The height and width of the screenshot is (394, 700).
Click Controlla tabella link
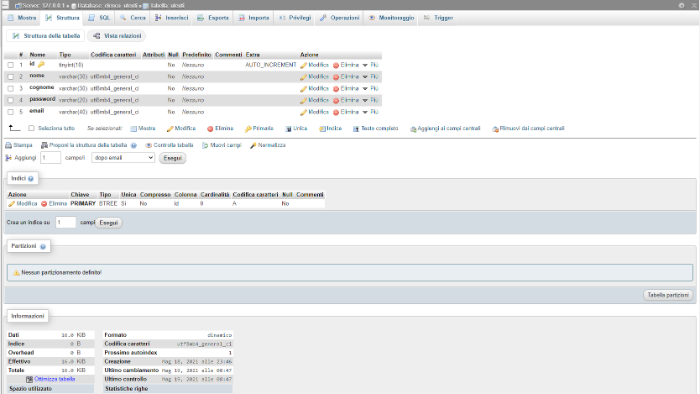(x=170, y=145)
